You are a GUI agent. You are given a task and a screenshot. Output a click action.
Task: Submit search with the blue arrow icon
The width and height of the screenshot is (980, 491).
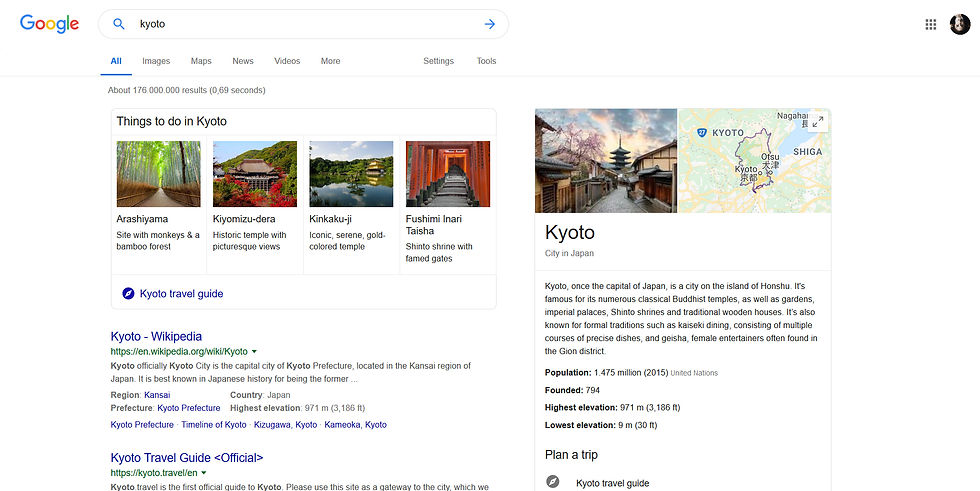tap(489, 24)
